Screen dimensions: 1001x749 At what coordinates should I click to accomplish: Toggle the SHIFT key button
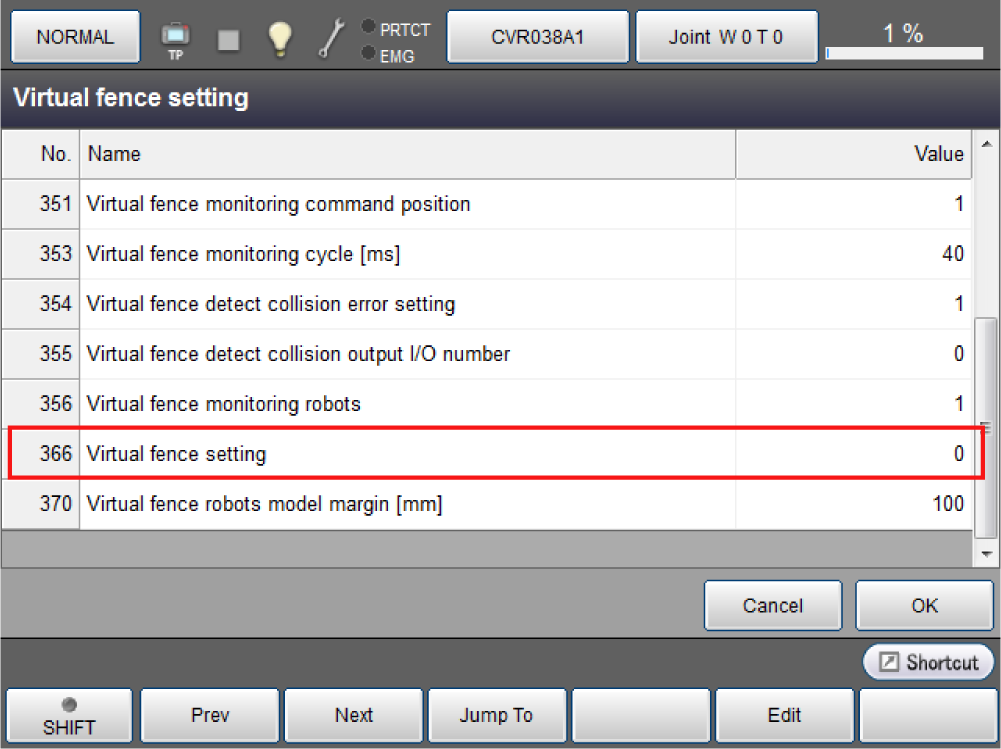point(69,716)
